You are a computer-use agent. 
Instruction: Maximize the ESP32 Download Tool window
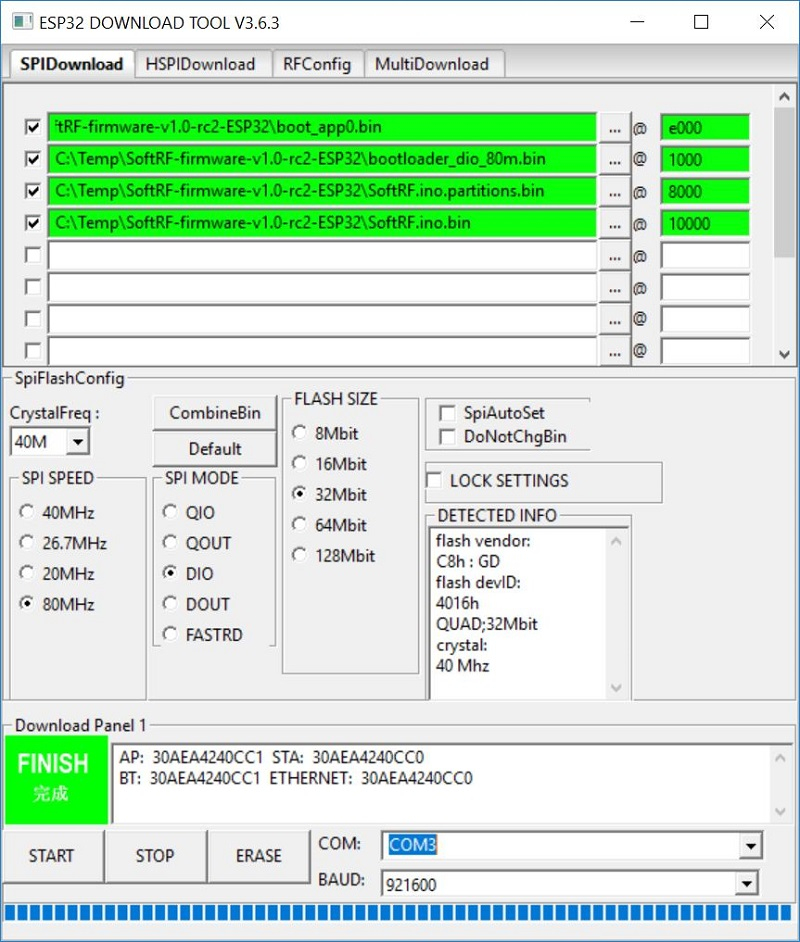point(701,22)
